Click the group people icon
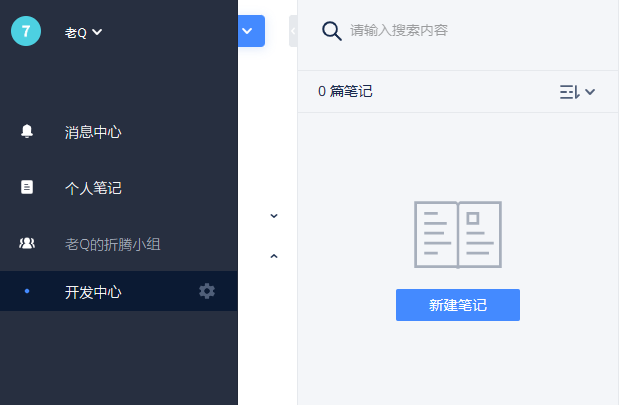This screenshot has height=405, width=624. (27, 243)
